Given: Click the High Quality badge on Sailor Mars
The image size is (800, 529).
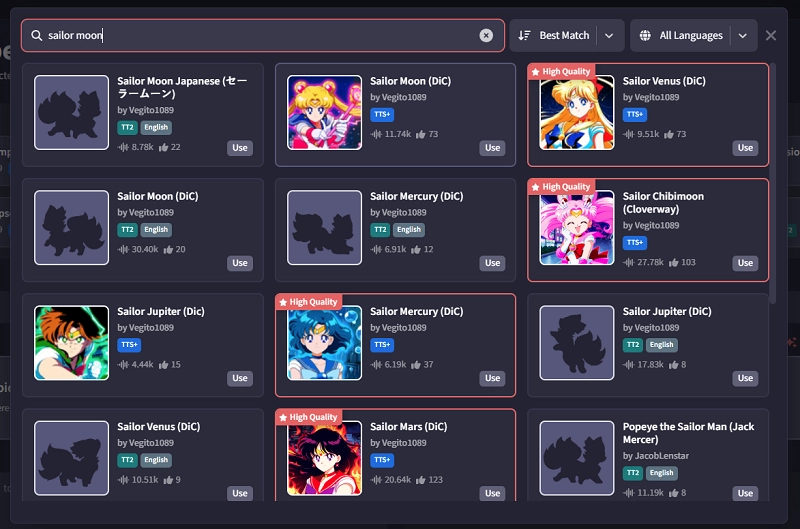Looking at the screenshot, I should pos(308,417).
